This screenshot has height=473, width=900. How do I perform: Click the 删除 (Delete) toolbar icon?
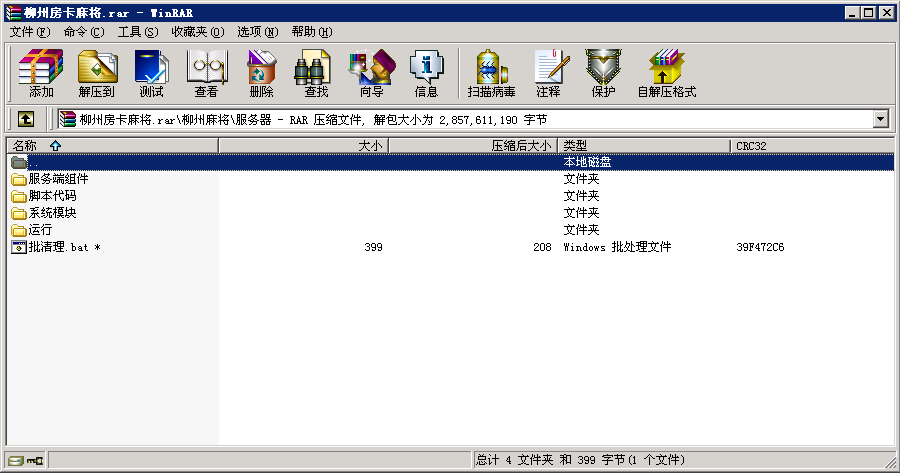pos(261,74)
